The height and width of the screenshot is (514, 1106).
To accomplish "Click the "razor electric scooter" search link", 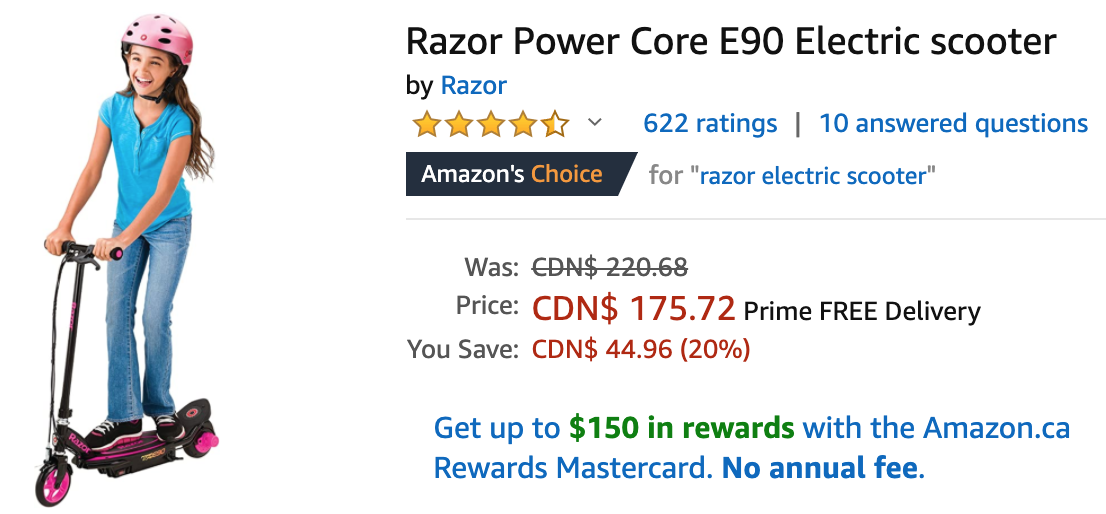I will [x=813, y=176].
